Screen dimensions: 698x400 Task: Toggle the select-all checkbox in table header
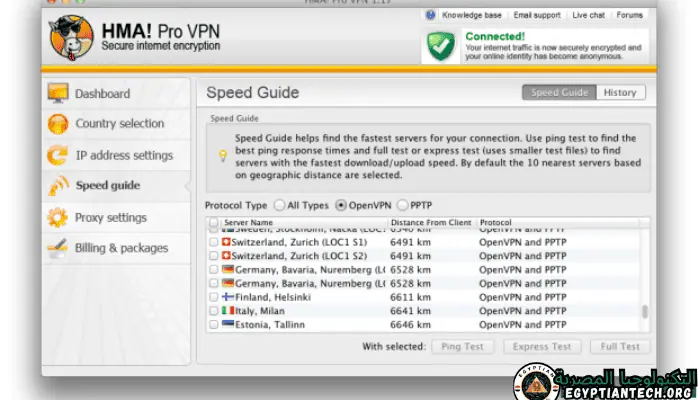(213, 222)
